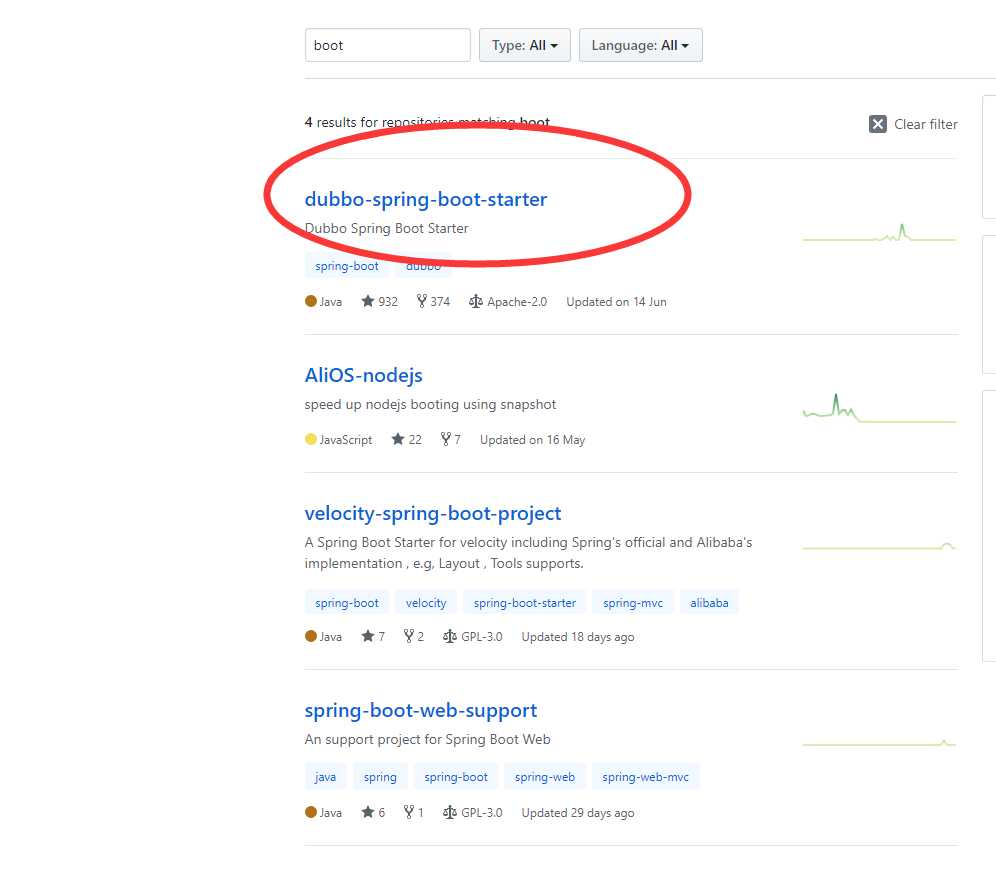Click the spring-web topic tag

(x=544, y=777)
